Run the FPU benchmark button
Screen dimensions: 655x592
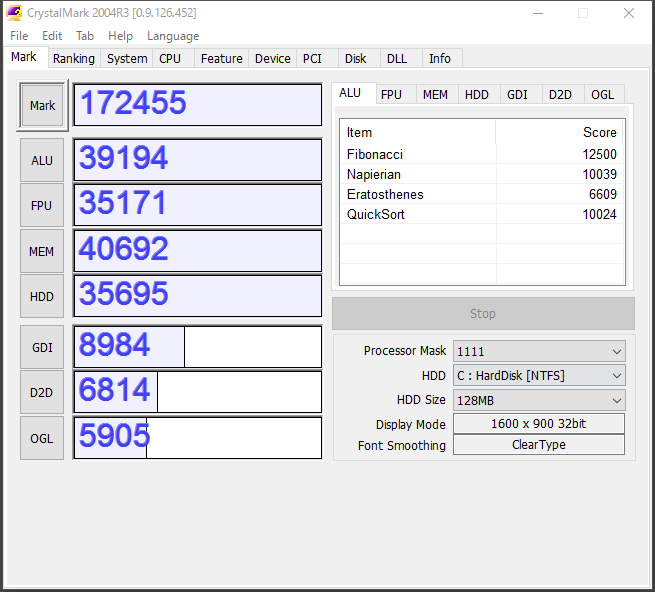(42, 206)
